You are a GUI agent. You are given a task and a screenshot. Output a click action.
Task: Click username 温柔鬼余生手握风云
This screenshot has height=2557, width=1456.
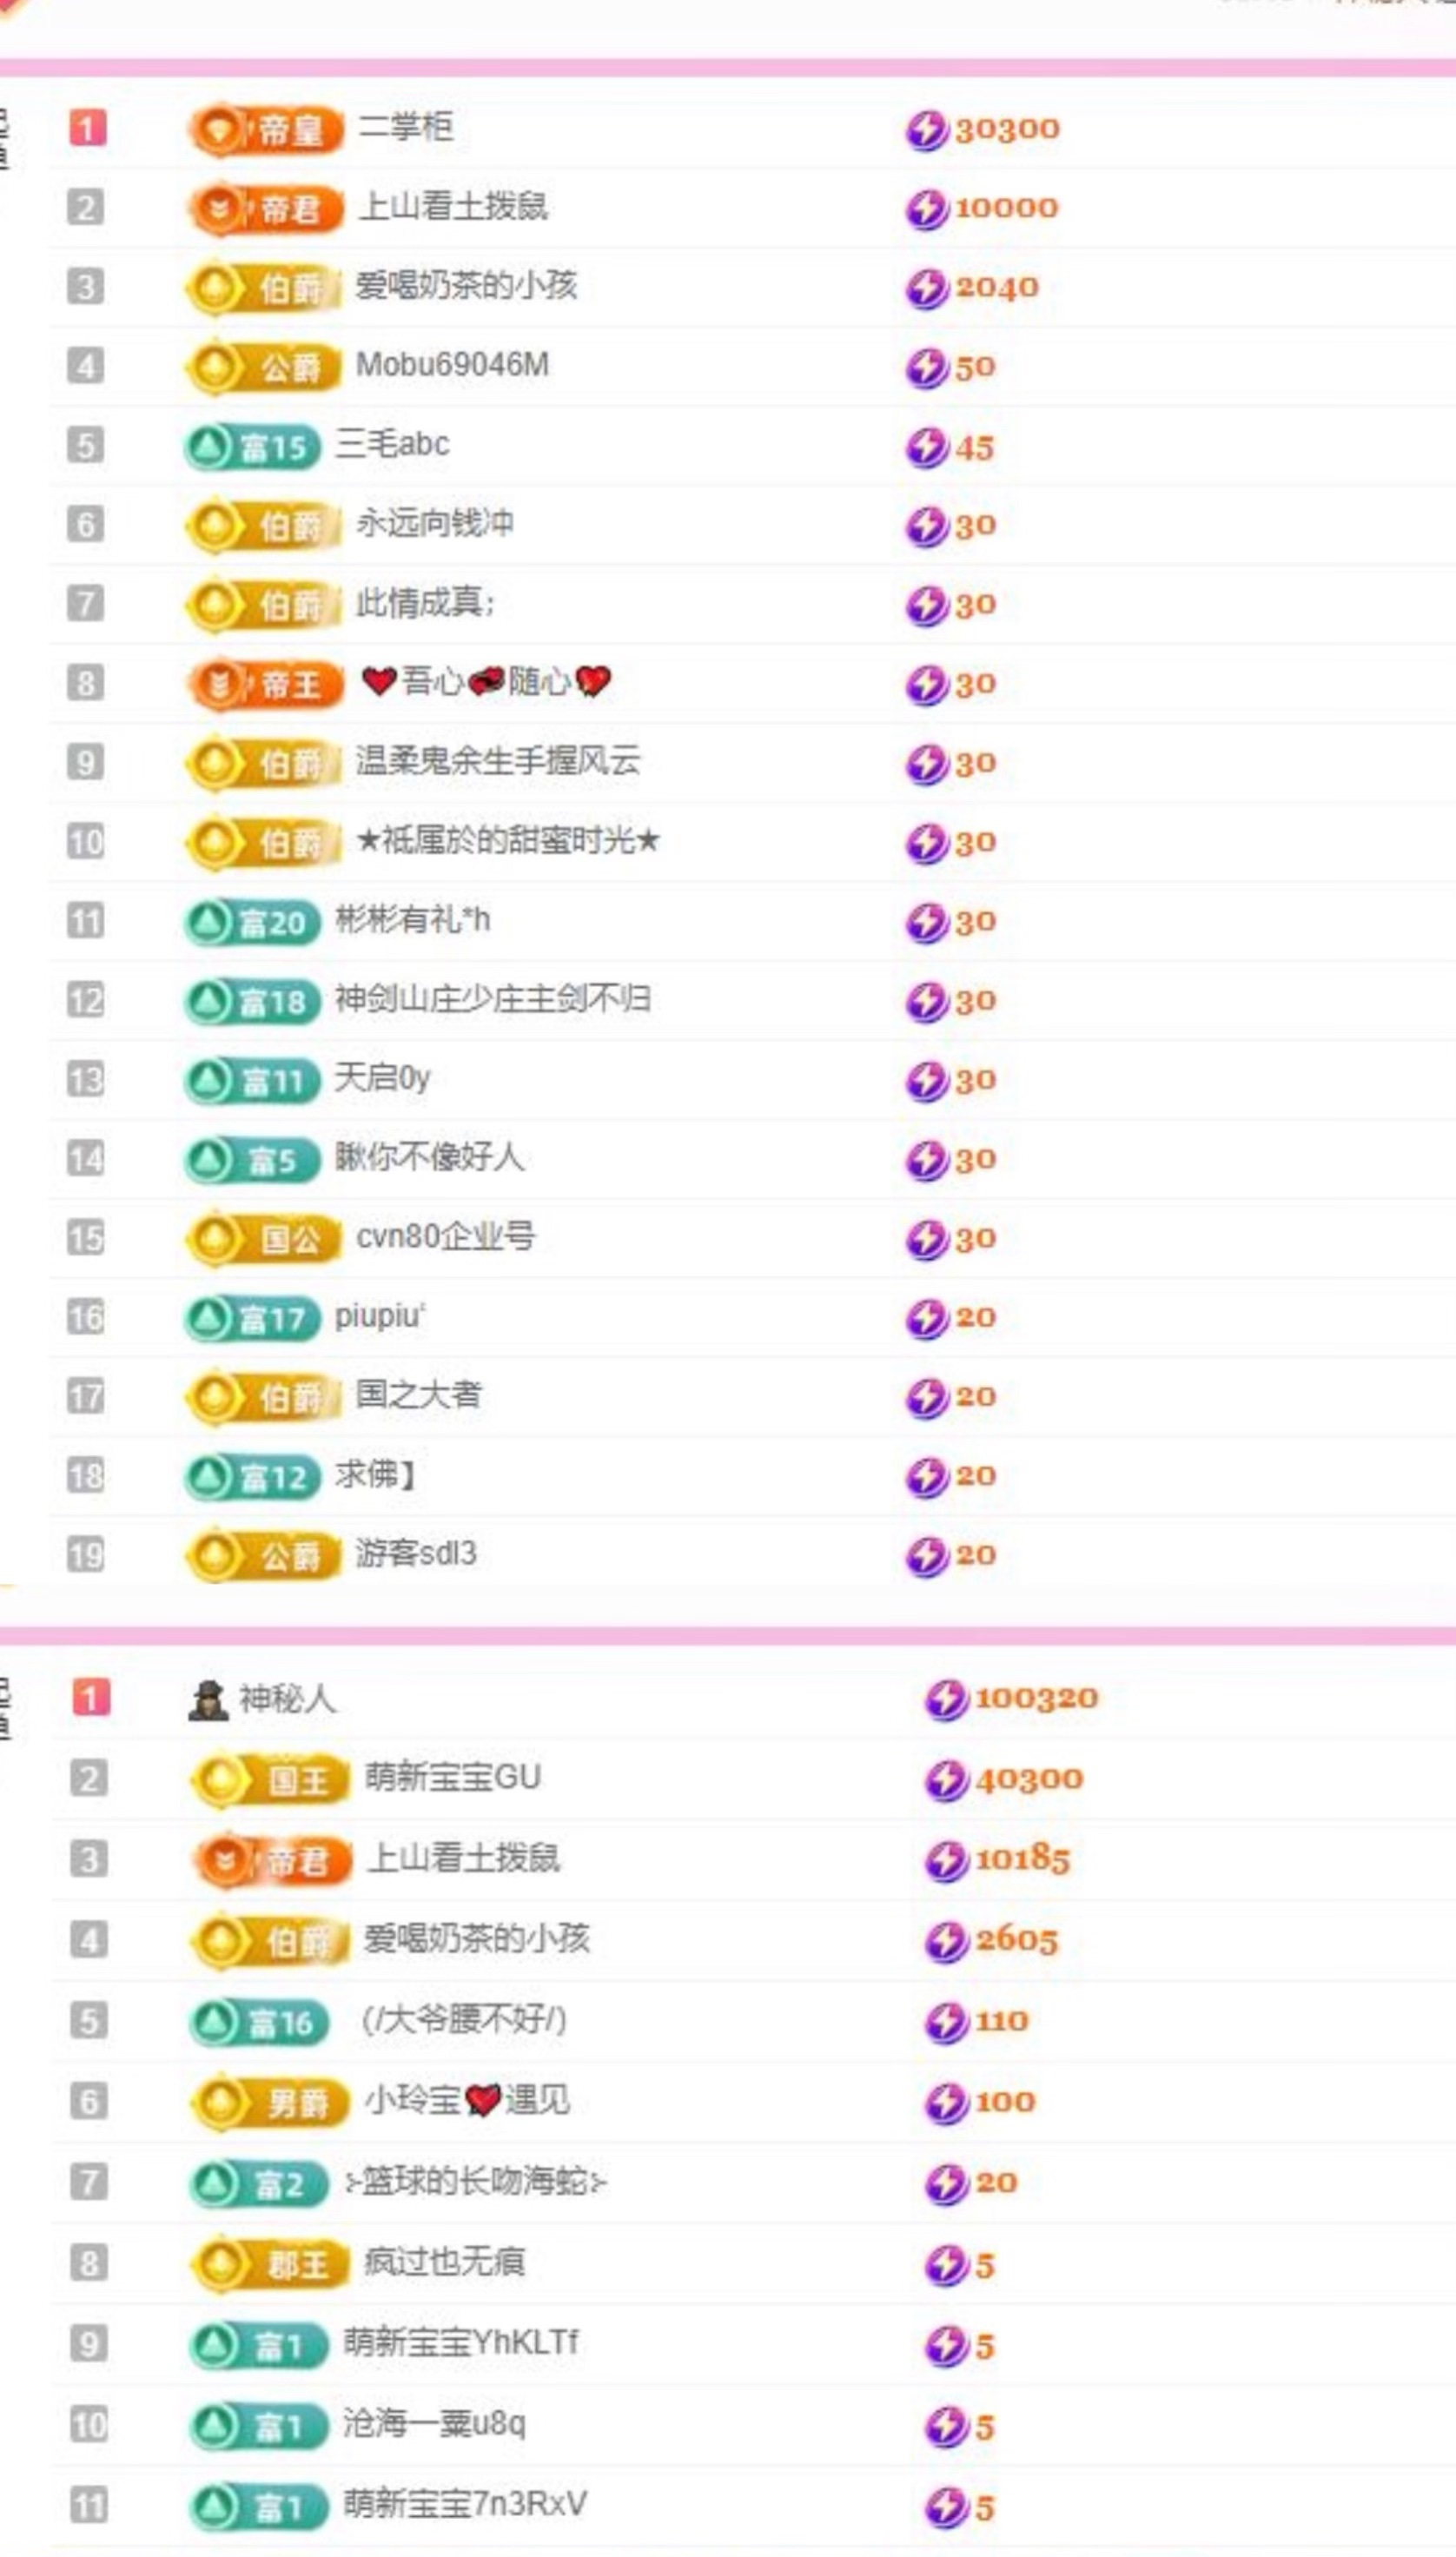tap(498, 761)
